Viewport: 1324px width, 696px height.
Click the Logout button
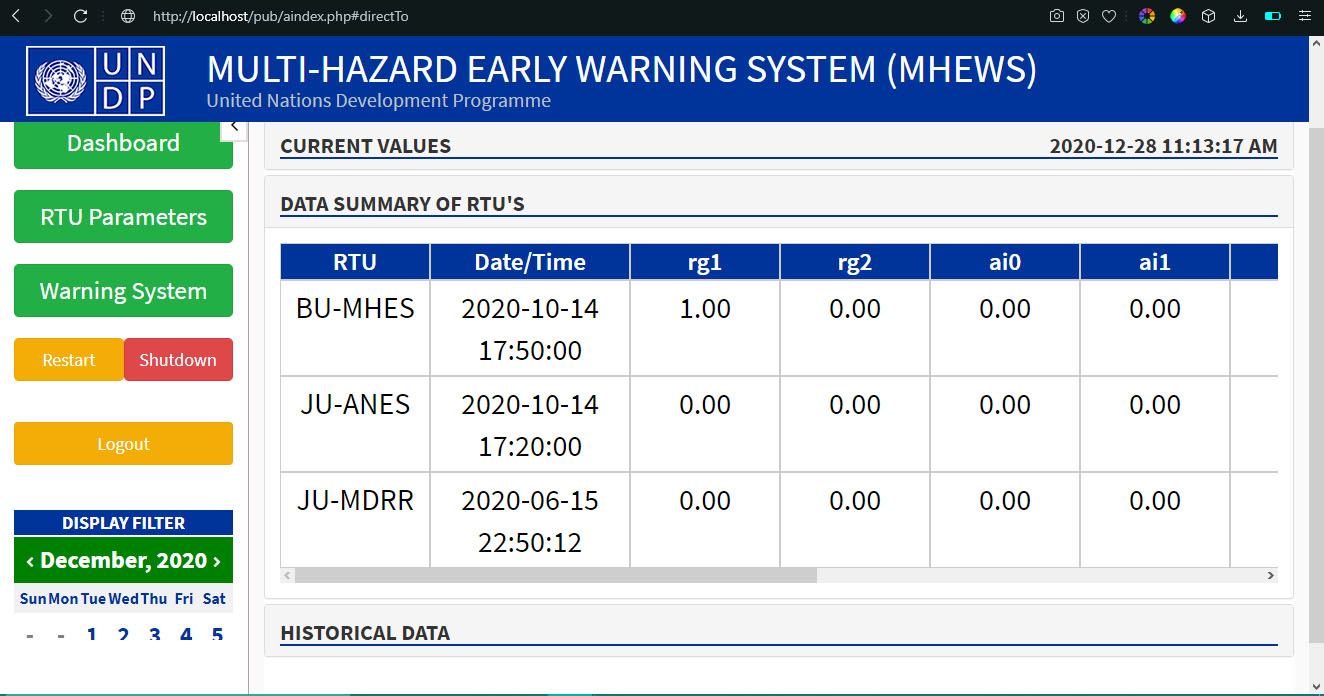(x=123, y=444)
